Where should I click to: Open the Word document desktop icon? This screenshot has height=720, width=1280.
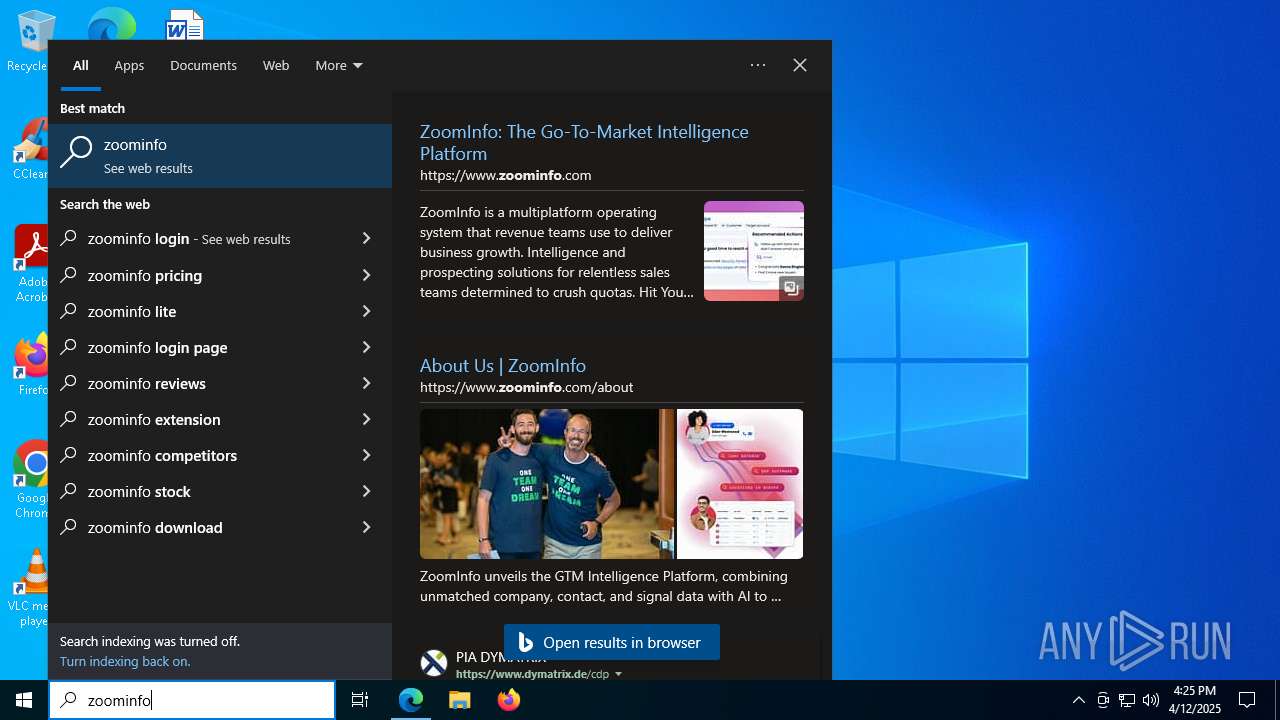[x=185, y=25]
